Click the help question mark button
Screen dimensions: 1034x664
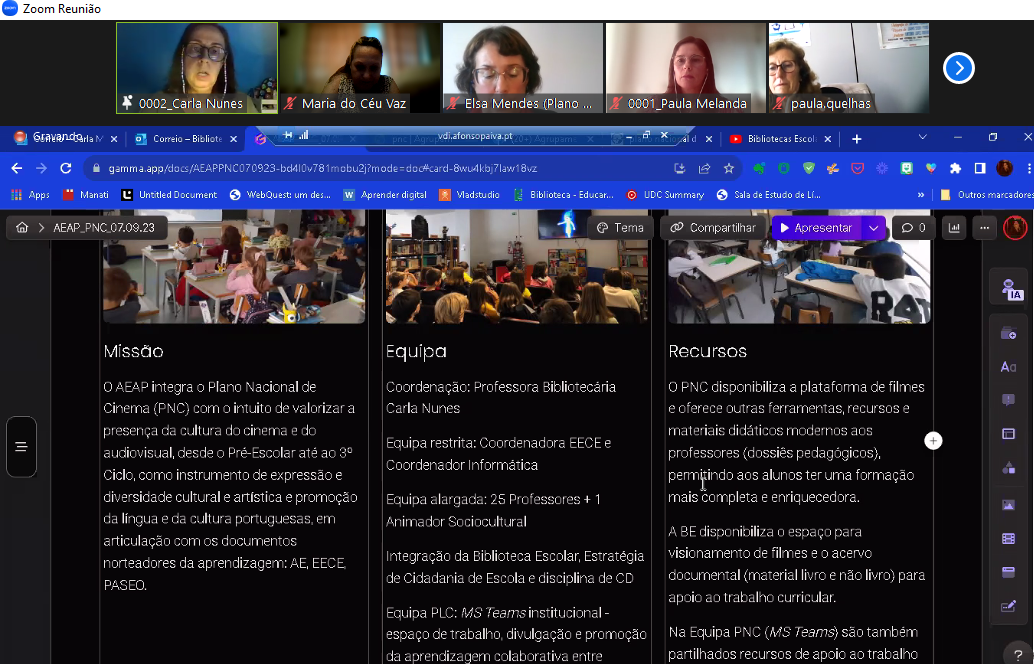coord(1018,654)
